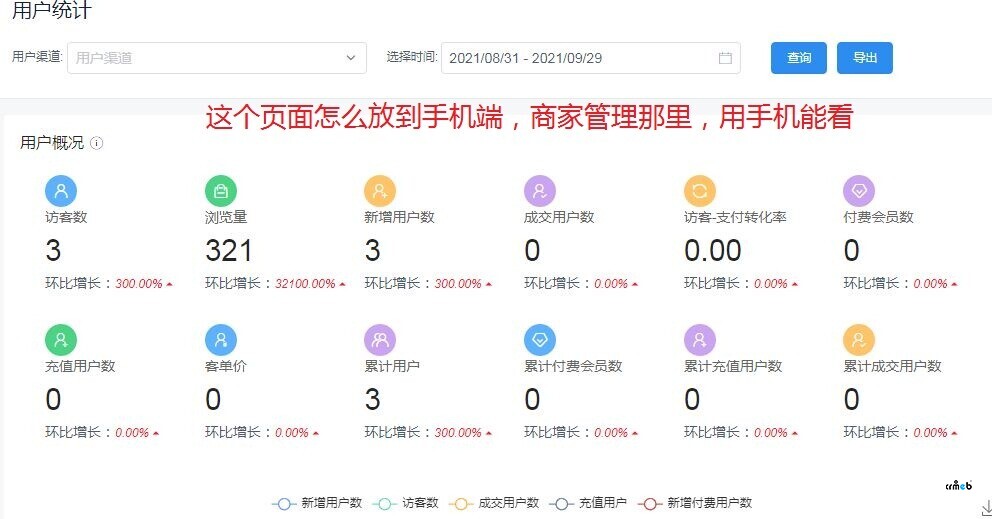The image size is (992, 519).
Task: Click the 查询 query button
Action: coord(799,58)
